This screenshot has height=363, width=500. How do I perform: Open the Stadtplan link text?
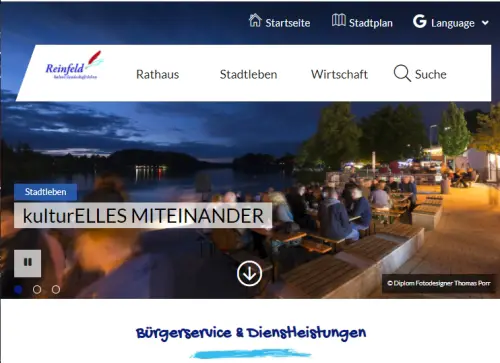tap(371, 23)
